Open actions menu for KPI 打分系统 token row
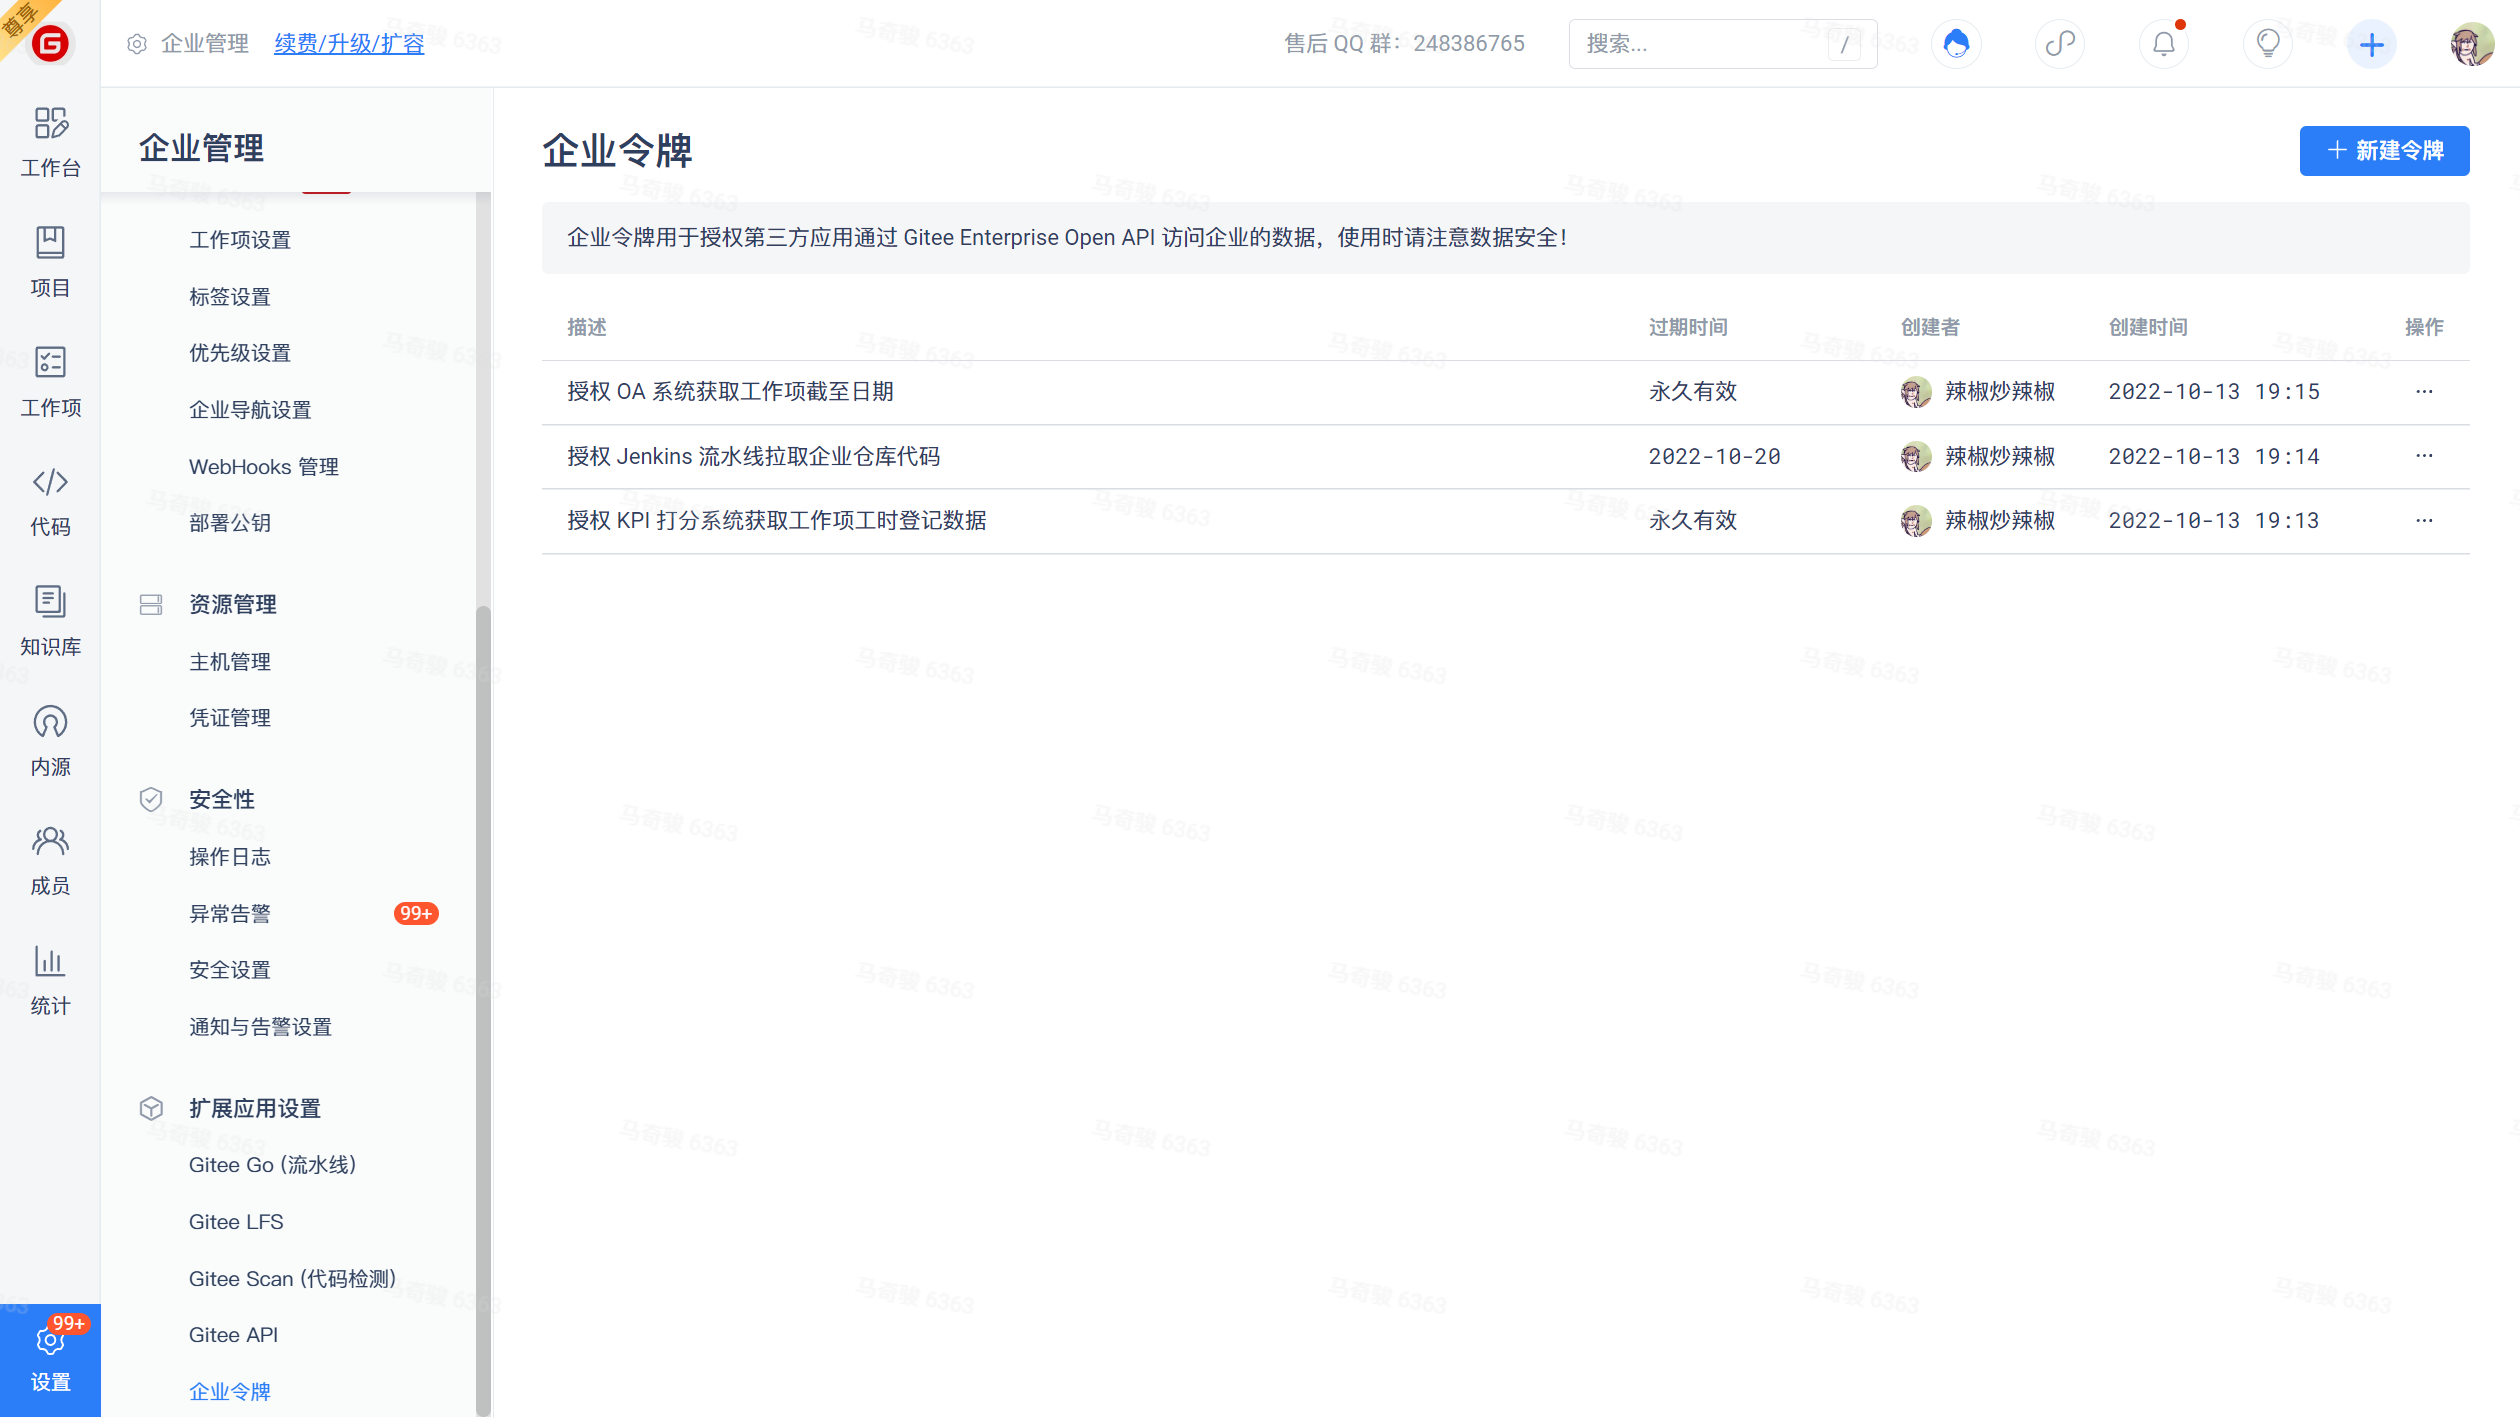 pos(2424,521)
